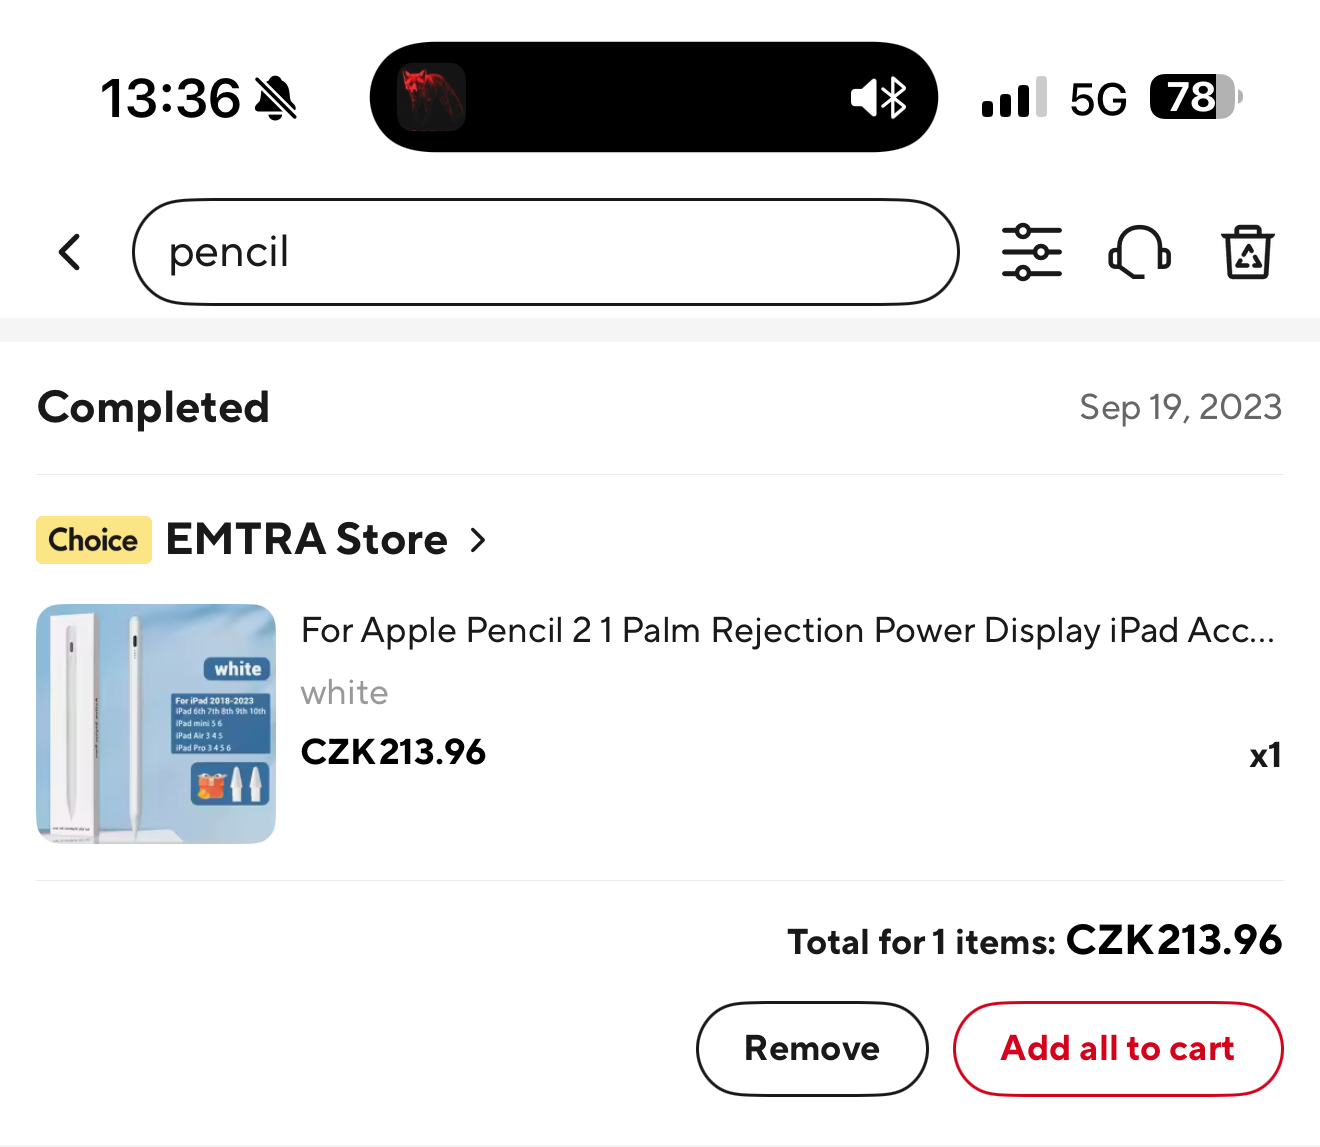Open the For Apple Pencil product title
The width and height of the screenshot is (1320, 1147).
[x=787, y=631]
